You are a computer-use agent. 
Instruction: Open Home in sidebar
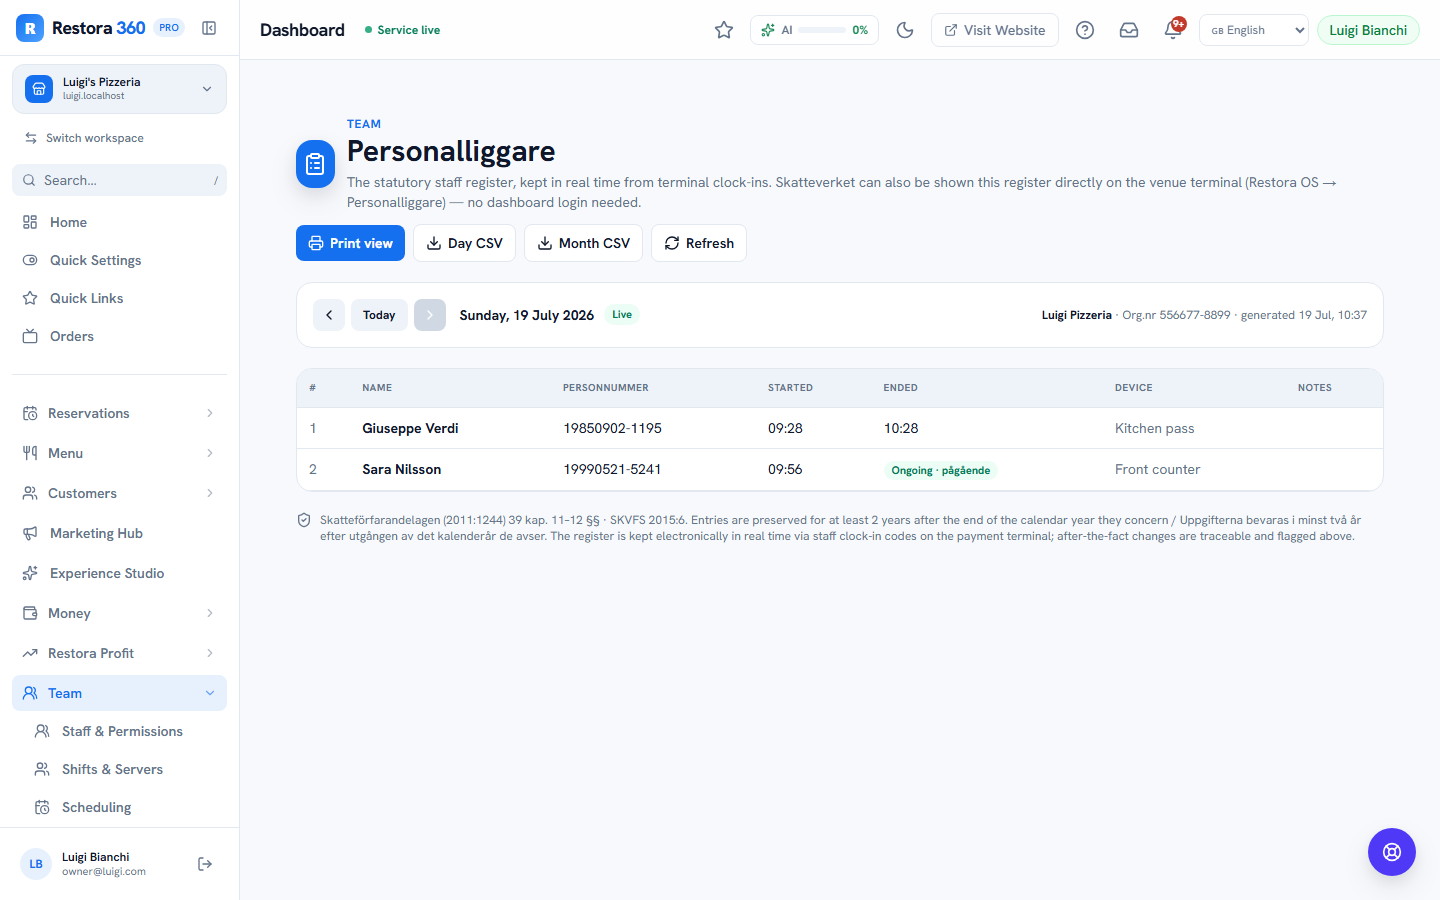[120, 222]
